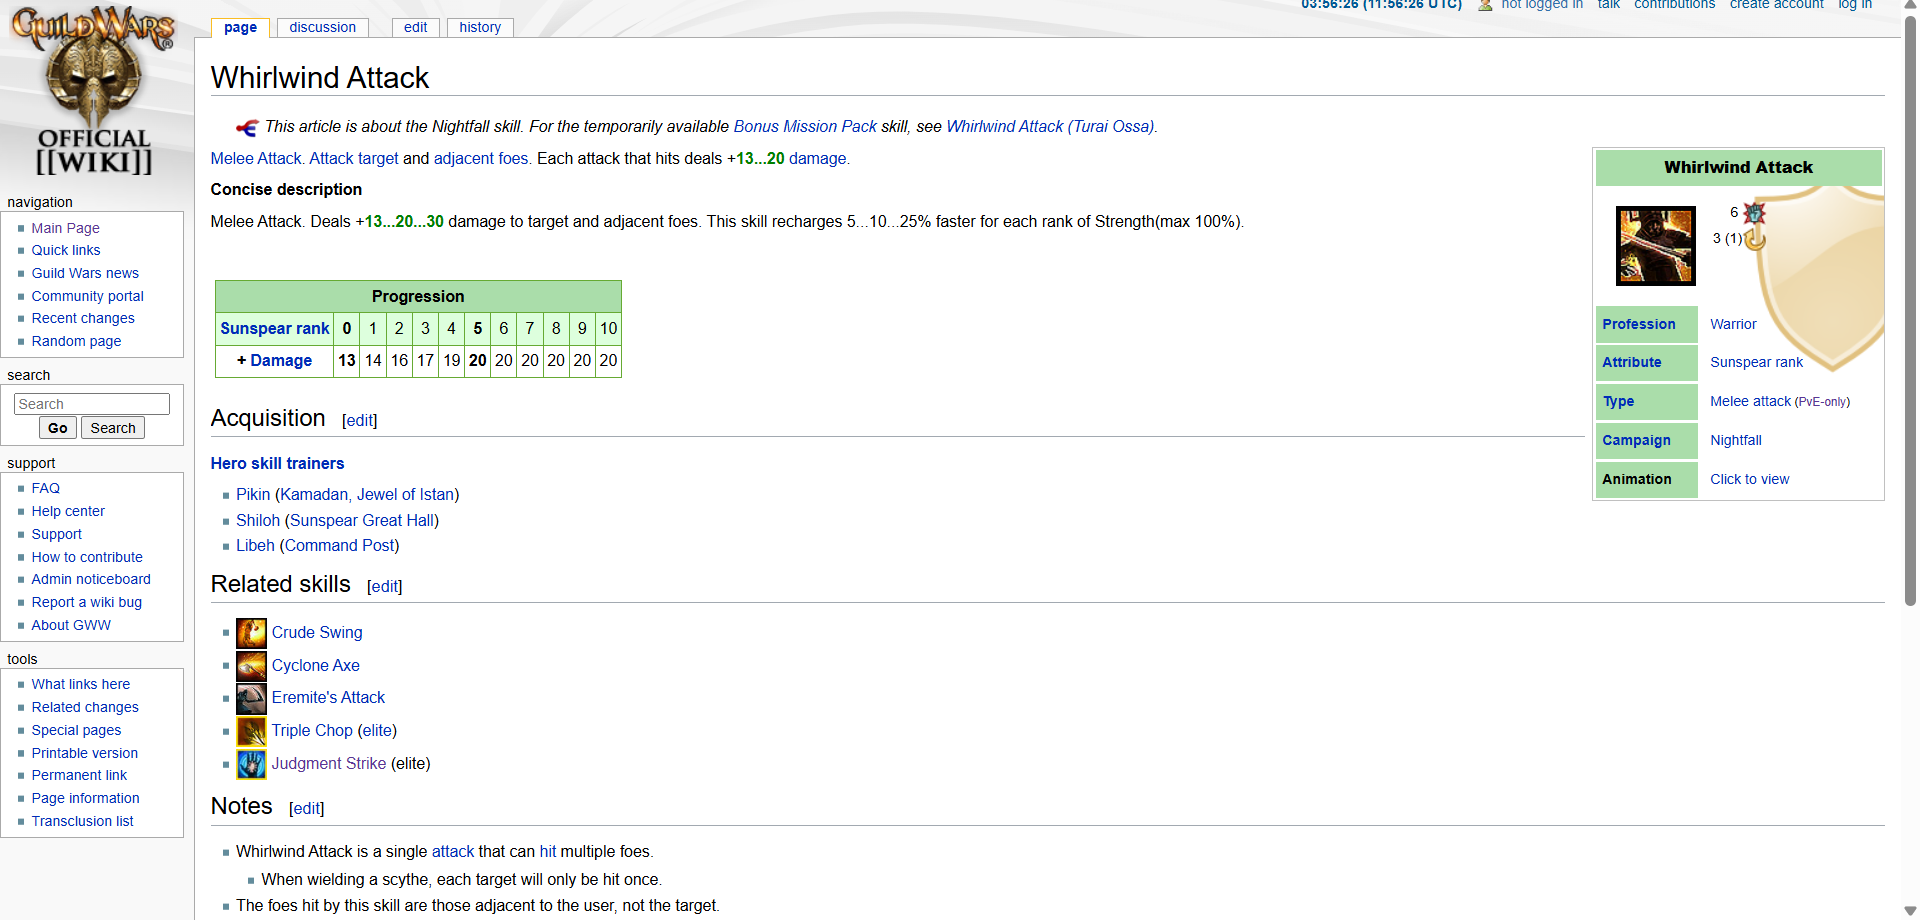Open Quick links in navigation
The height and width of the screenshot is (920, 1920).
(x=66, y=250)
